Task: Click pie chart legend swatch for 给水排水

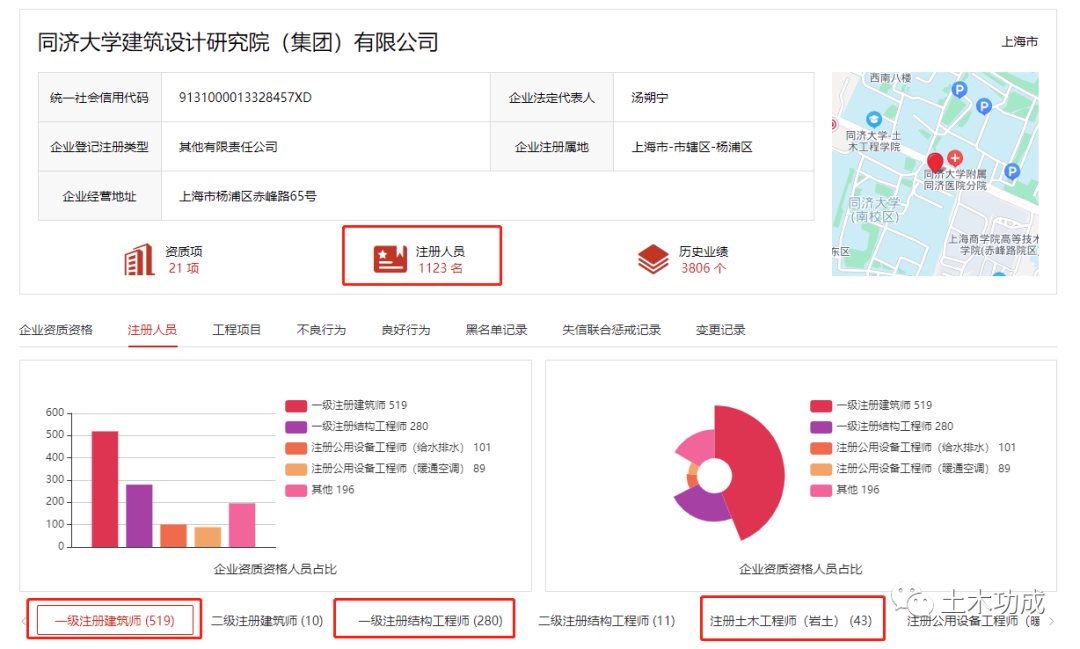Action: pyautogui.click(x=821, y=448)
